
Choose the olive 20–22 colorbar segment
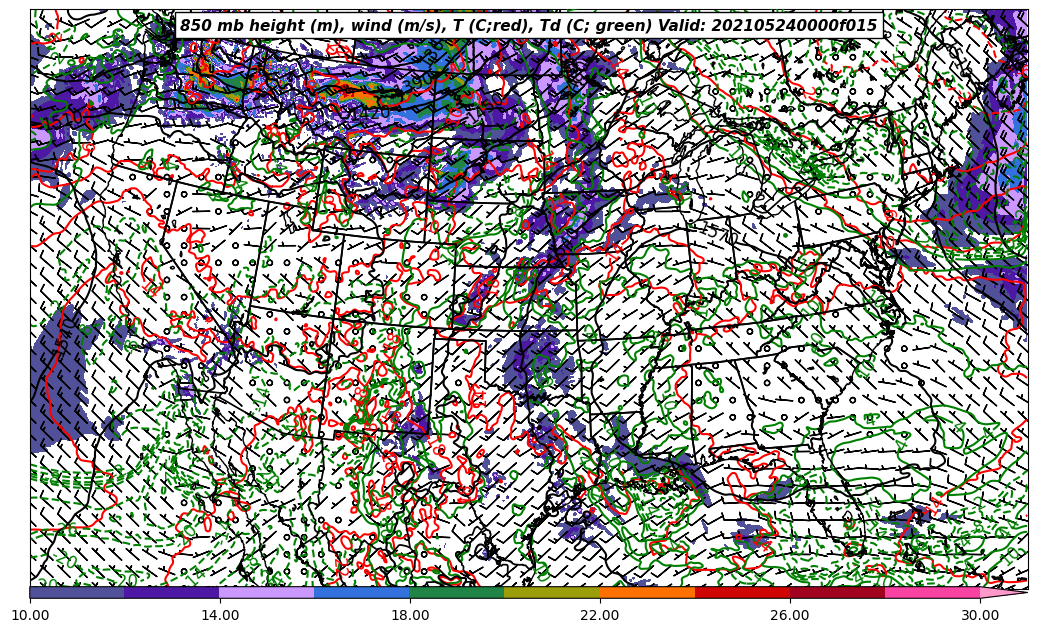point(552,592)
